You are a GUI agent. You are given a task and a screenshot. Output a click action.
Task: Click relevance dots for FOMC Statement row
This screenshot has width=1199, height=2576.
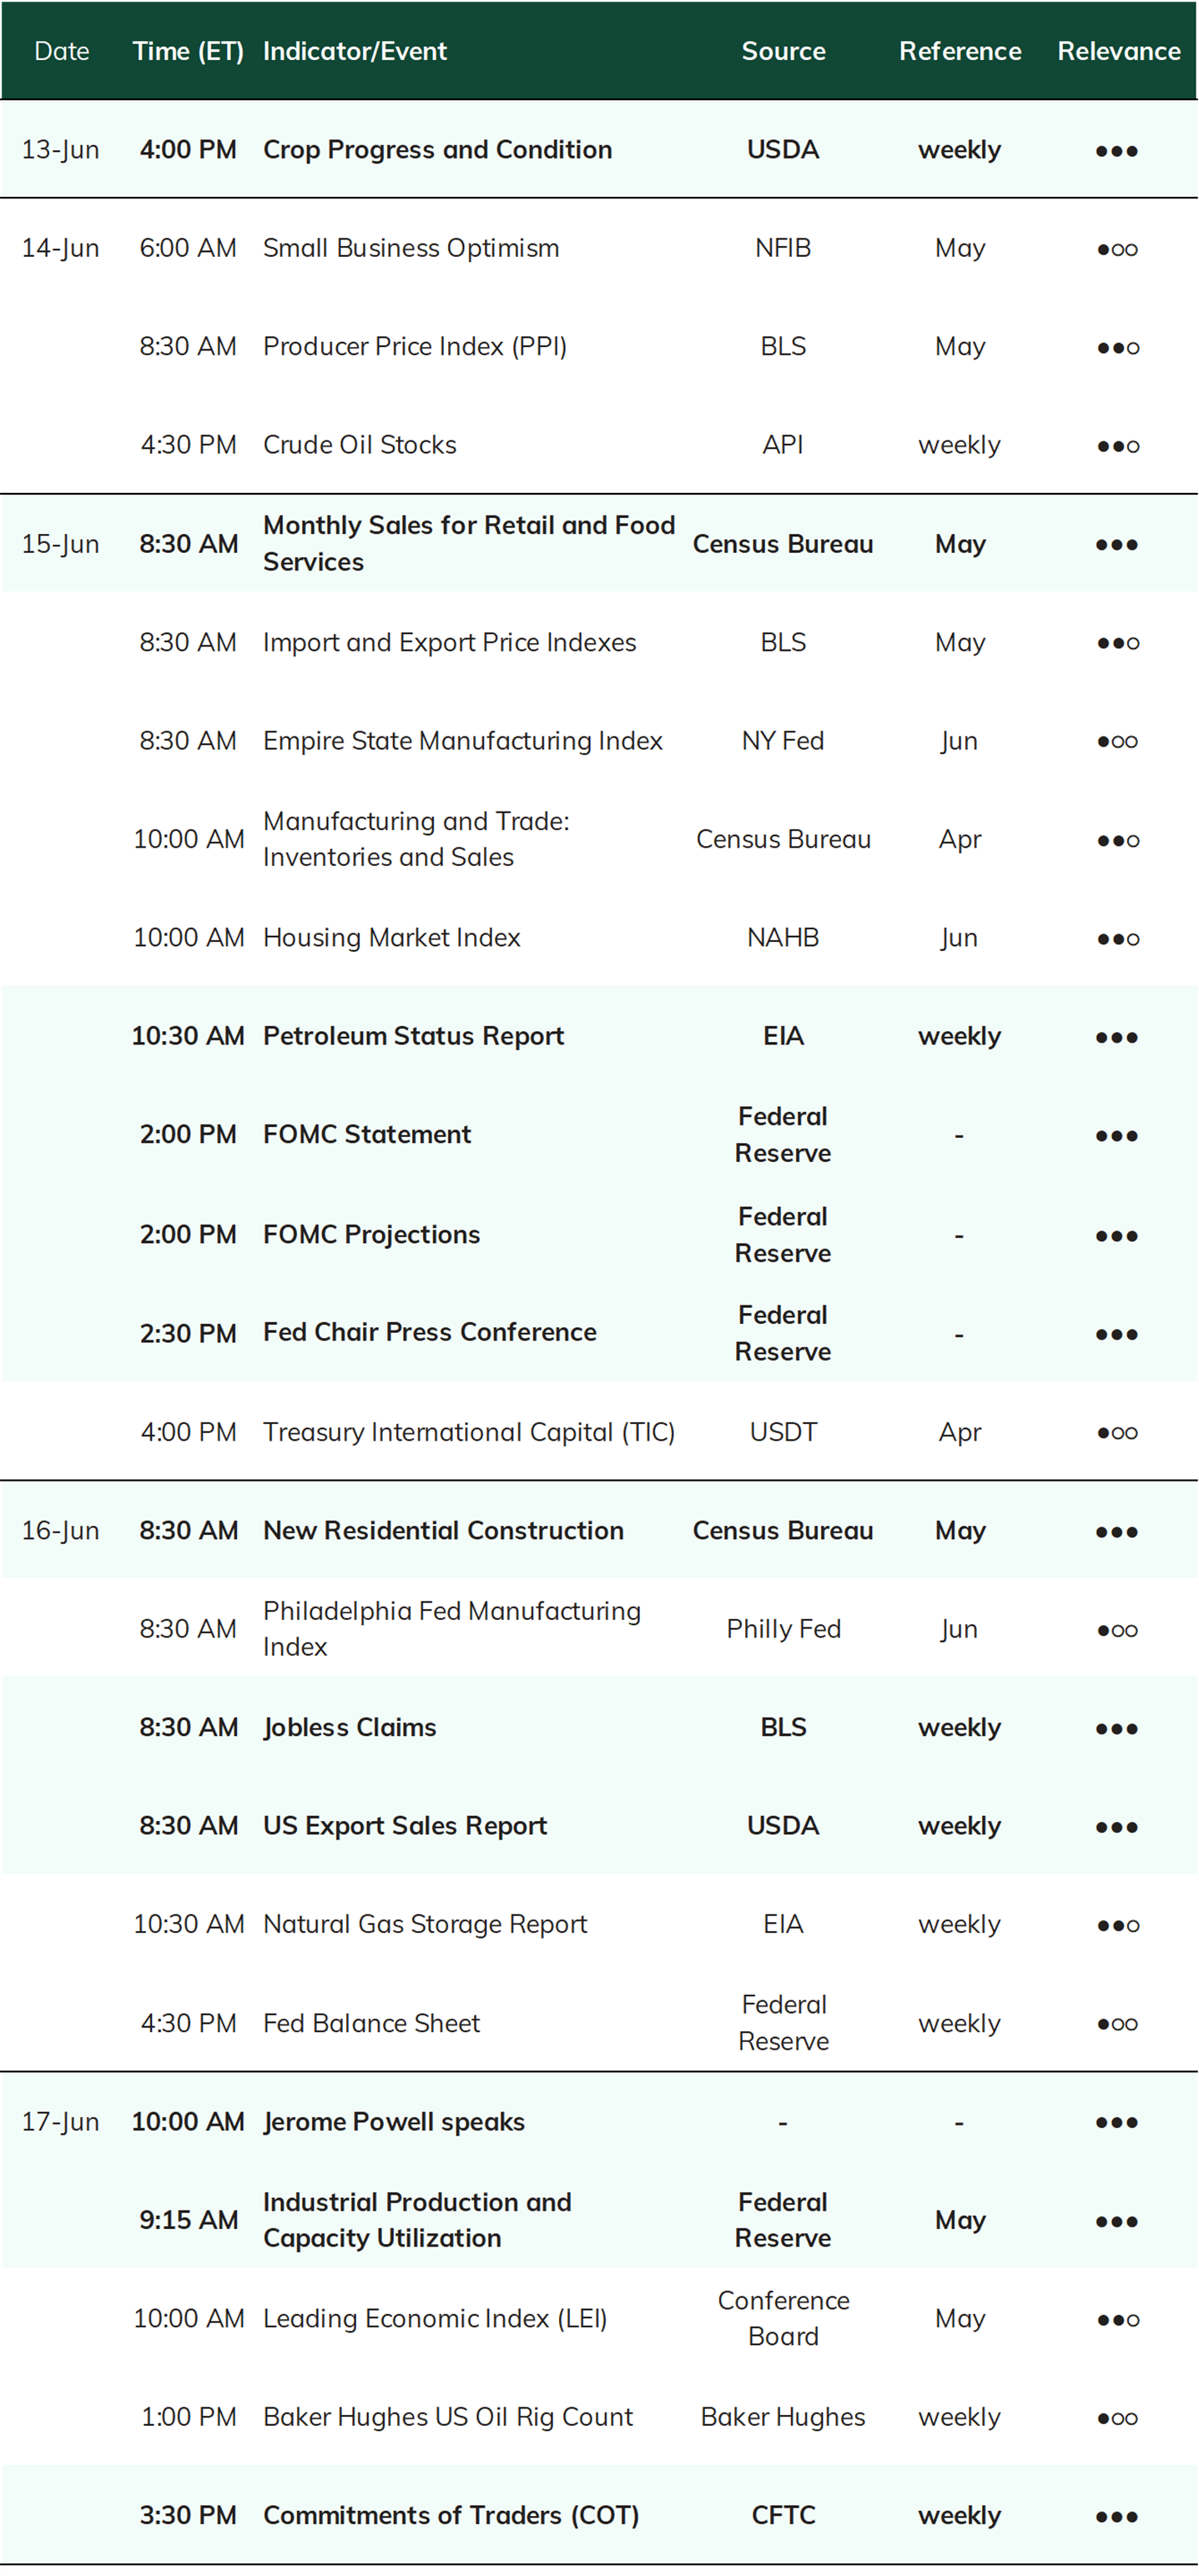pos(1117,1136)
